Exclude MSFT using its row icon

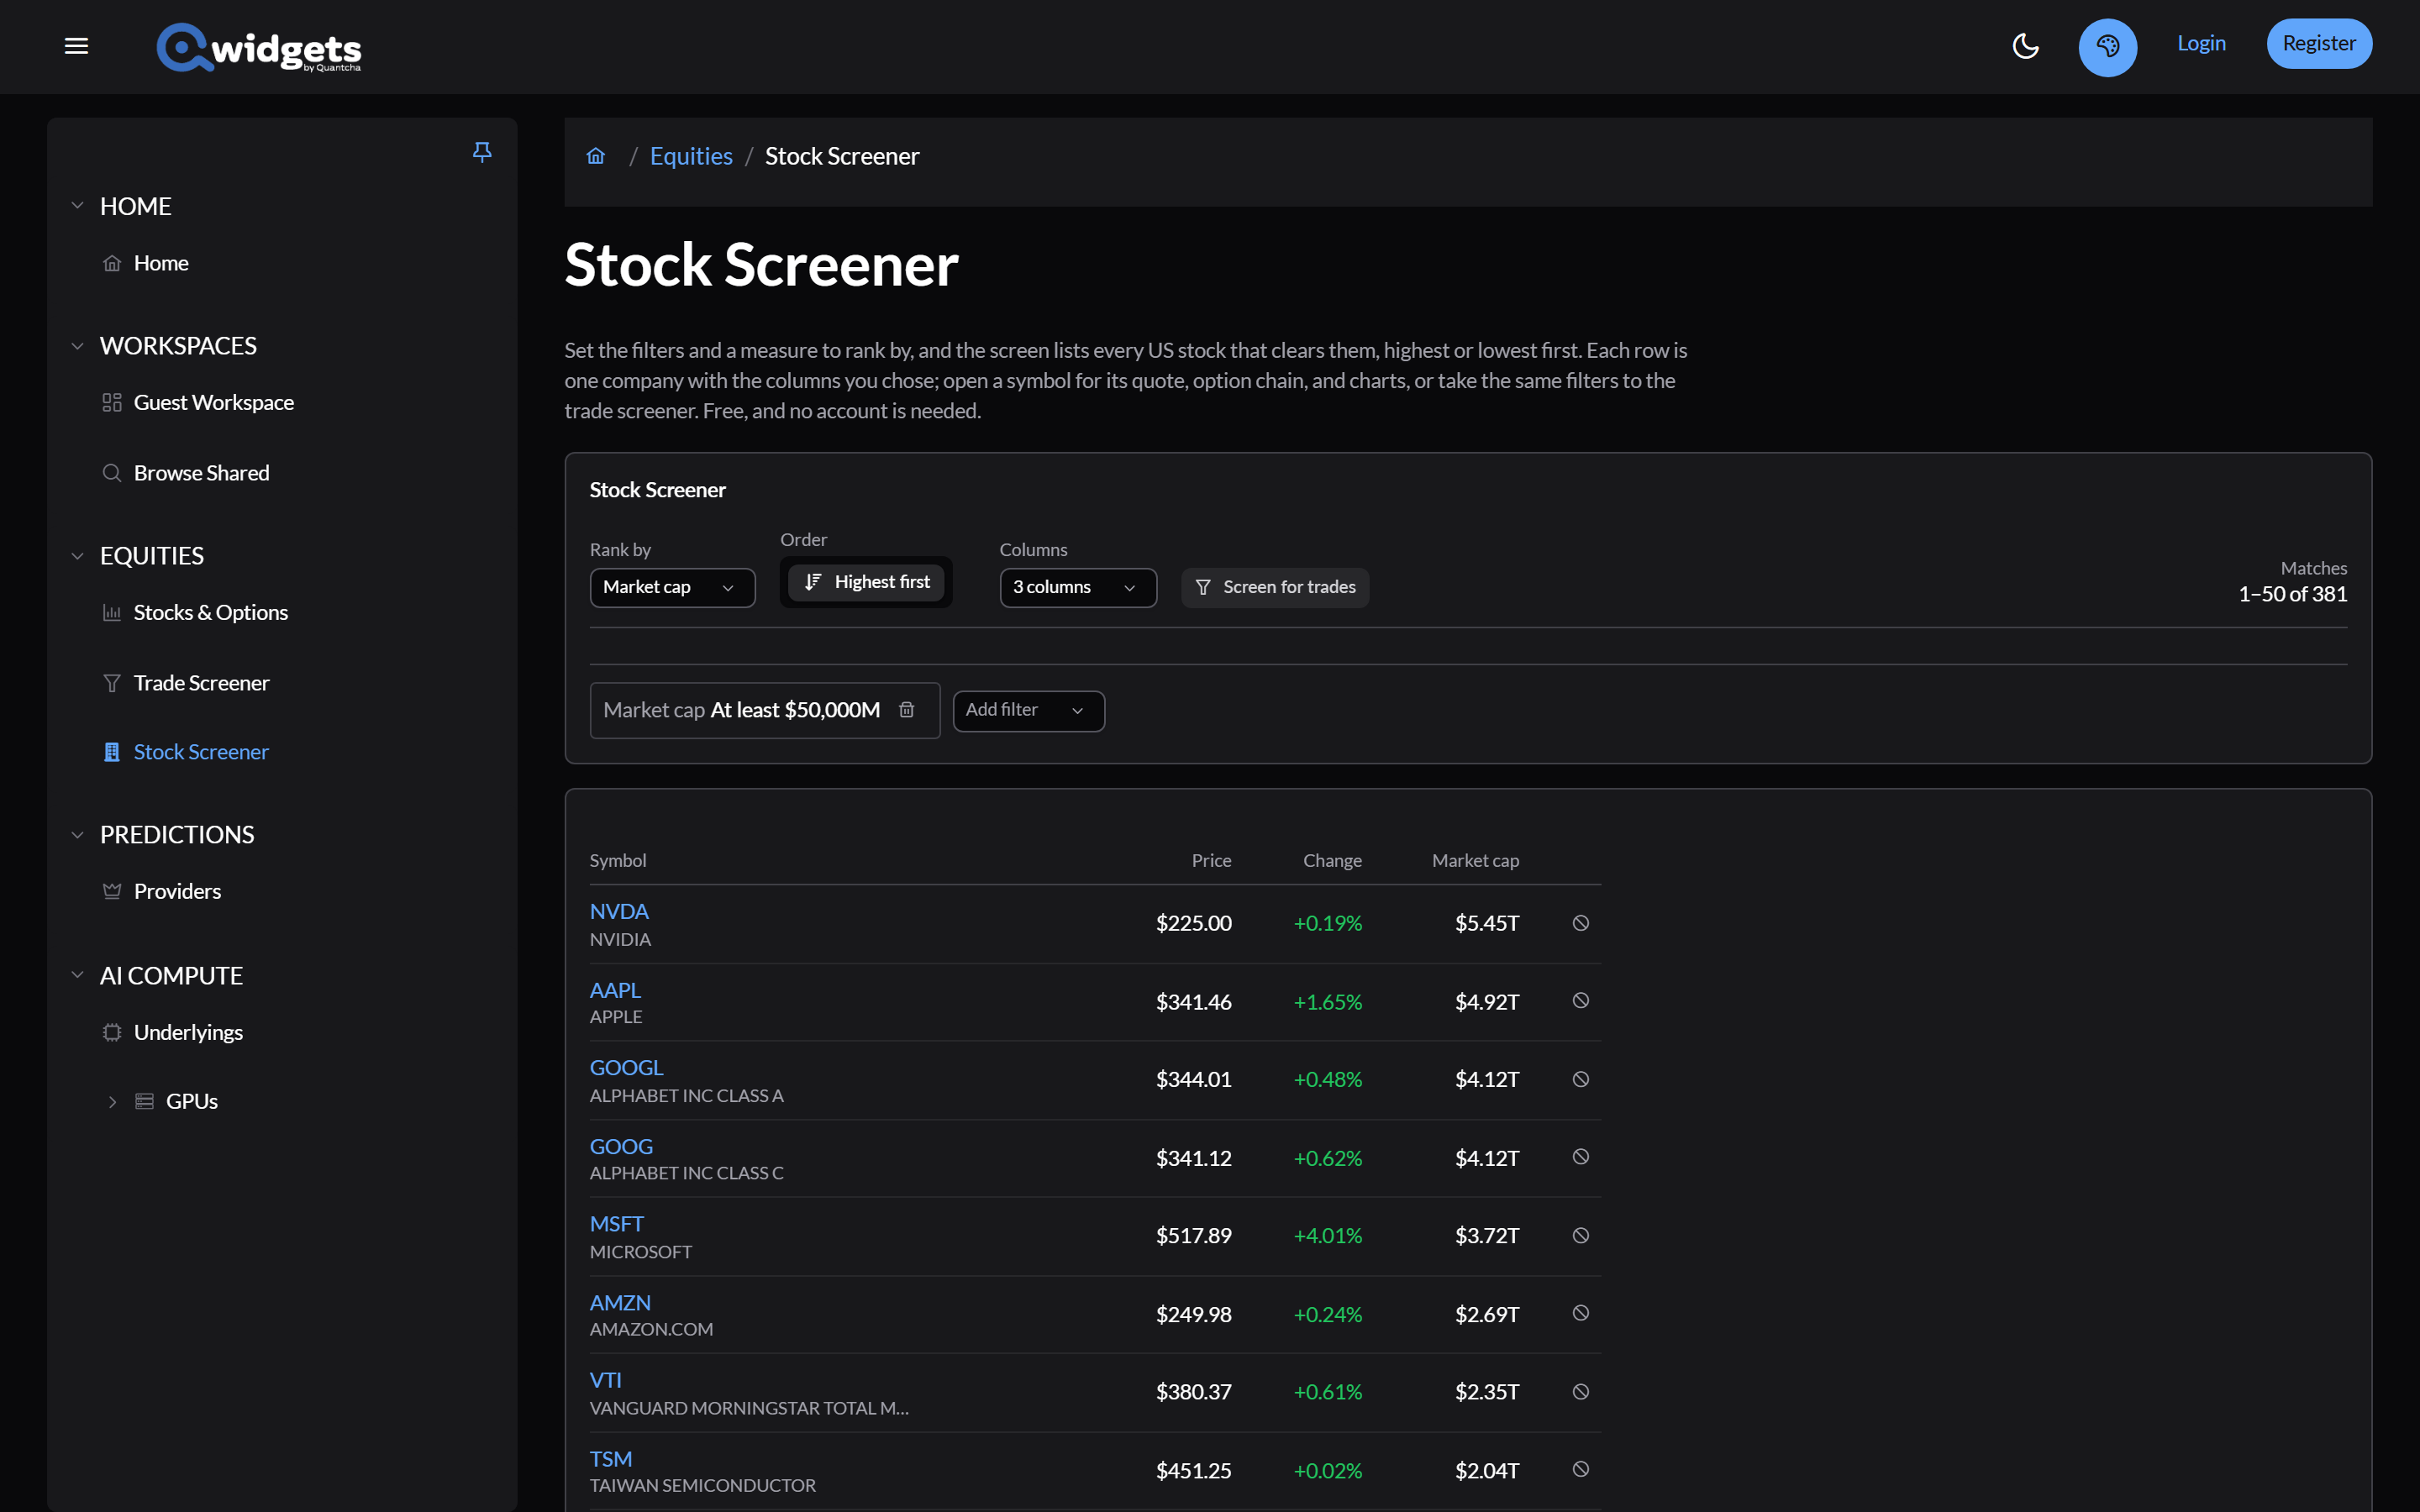click(1581, 1236)
